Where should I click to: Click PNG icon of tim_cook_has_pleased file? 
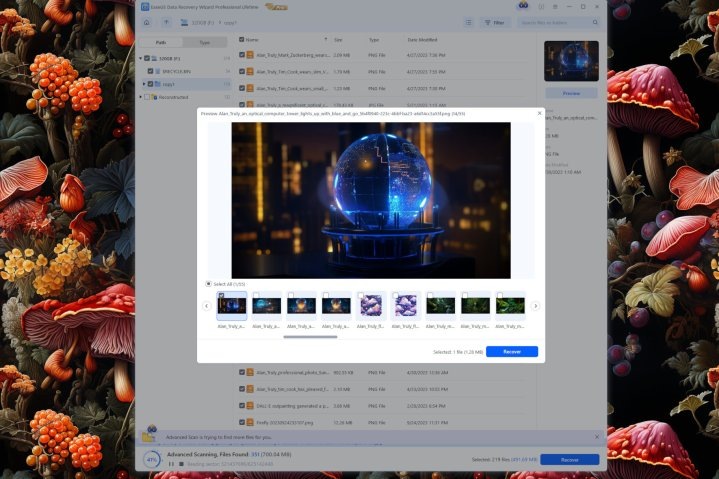(x=250, y=389)
